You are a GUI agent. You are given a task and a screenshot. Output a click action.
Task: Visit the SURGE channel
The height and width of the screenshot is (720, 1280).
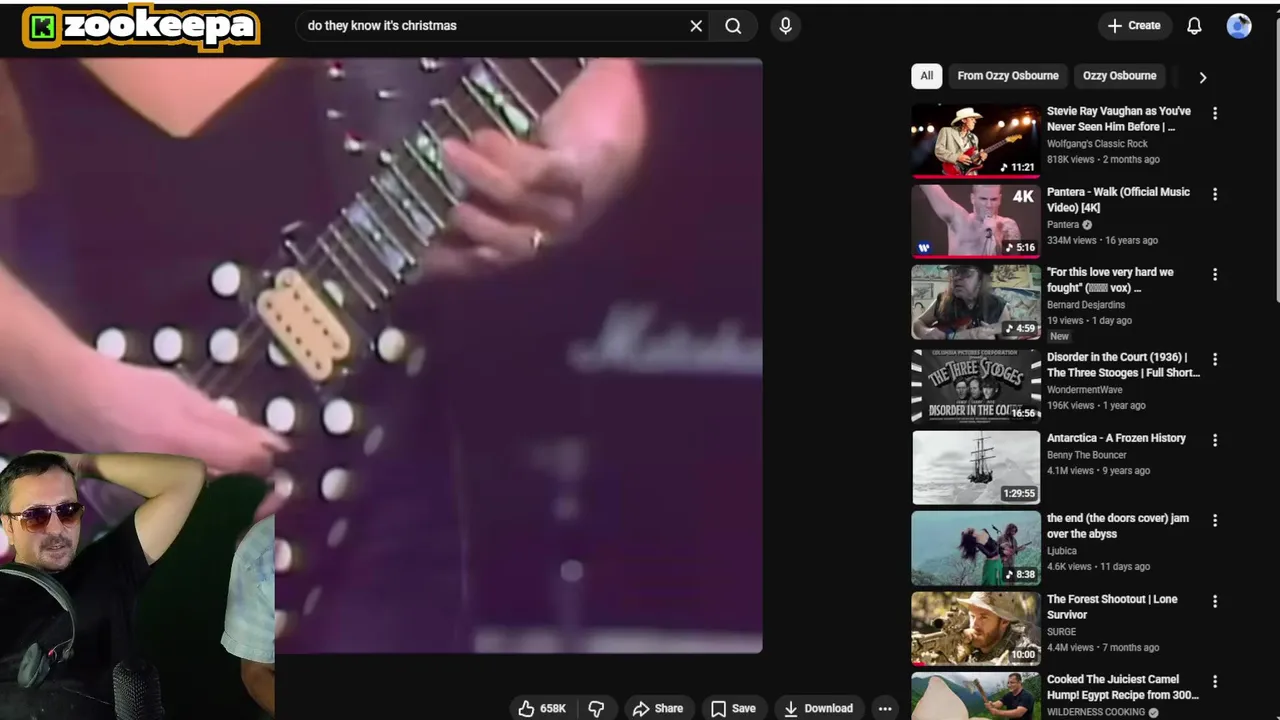pos(1062,632)
